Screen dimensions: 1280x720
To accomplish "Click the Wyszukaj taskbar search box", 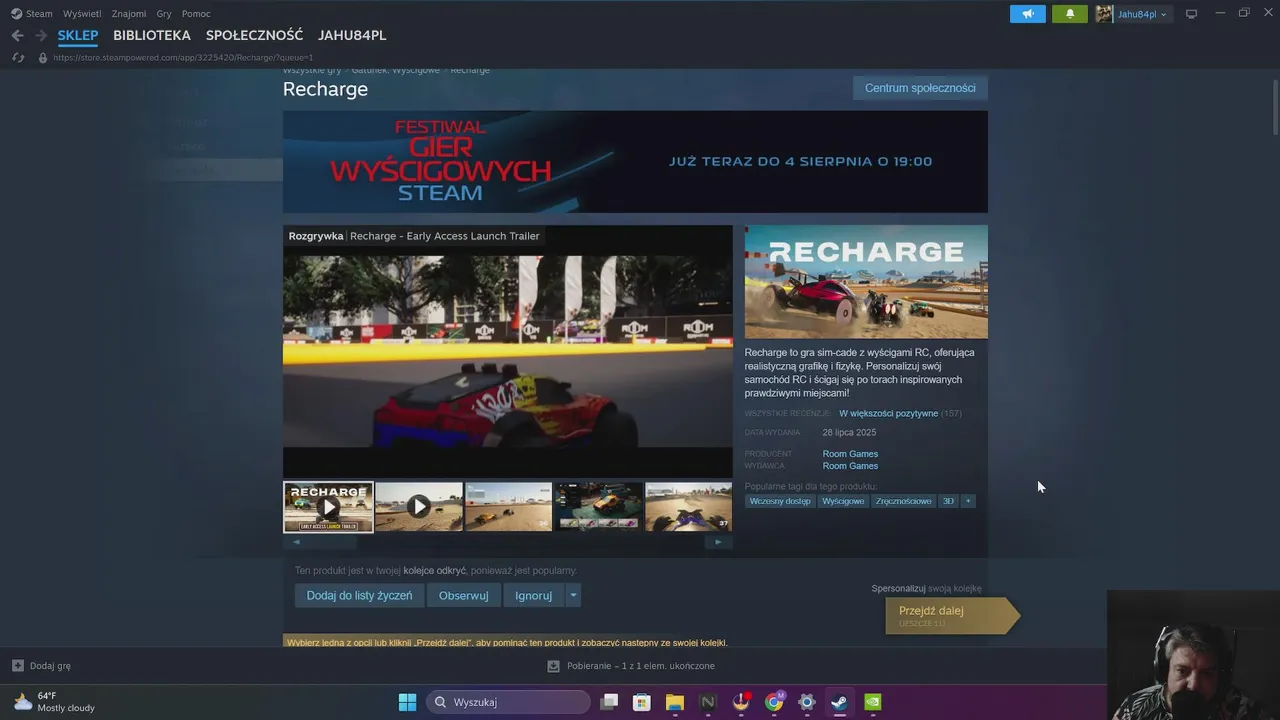I will (508, 702).
